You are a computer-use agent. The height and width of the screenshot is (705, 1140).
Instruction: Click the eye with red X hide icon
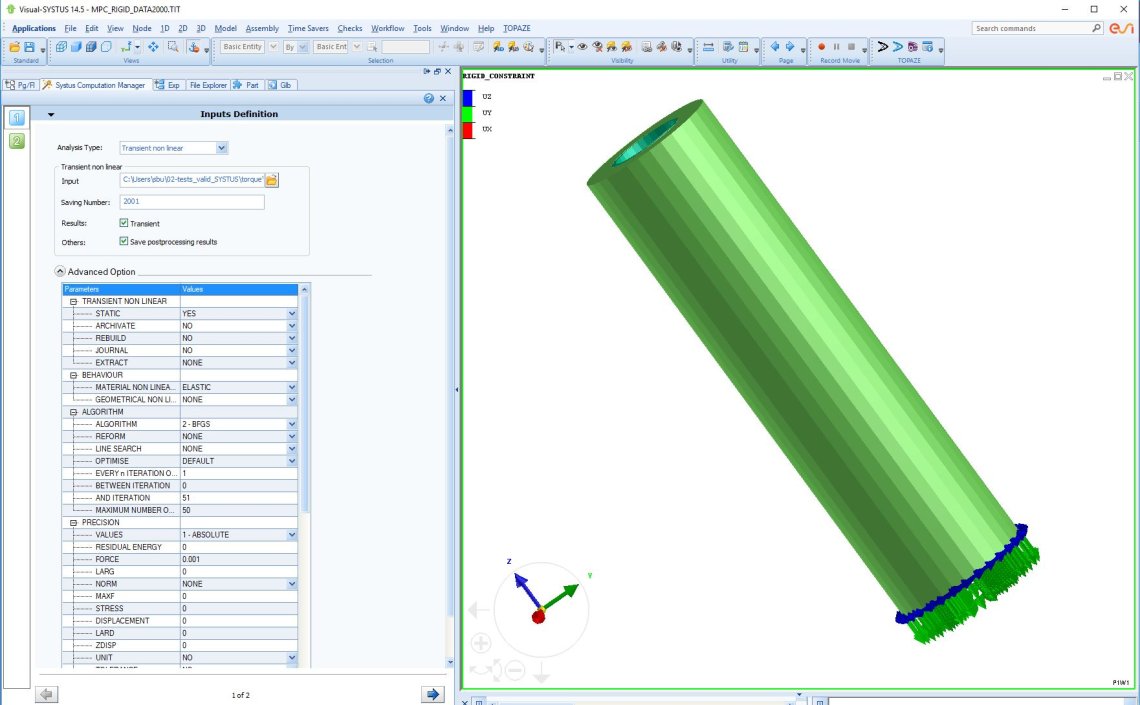click(598, 47)
